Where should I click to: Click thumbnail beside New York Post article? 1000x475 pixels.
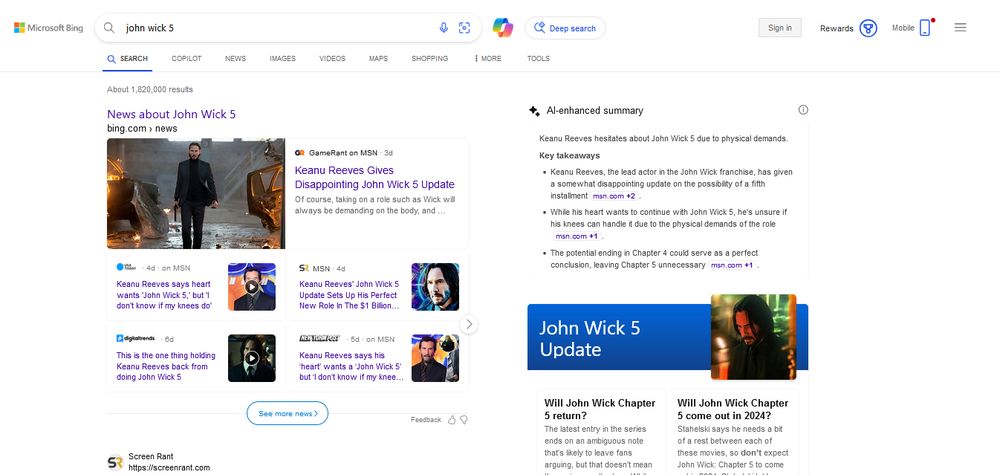pos(435,358)
